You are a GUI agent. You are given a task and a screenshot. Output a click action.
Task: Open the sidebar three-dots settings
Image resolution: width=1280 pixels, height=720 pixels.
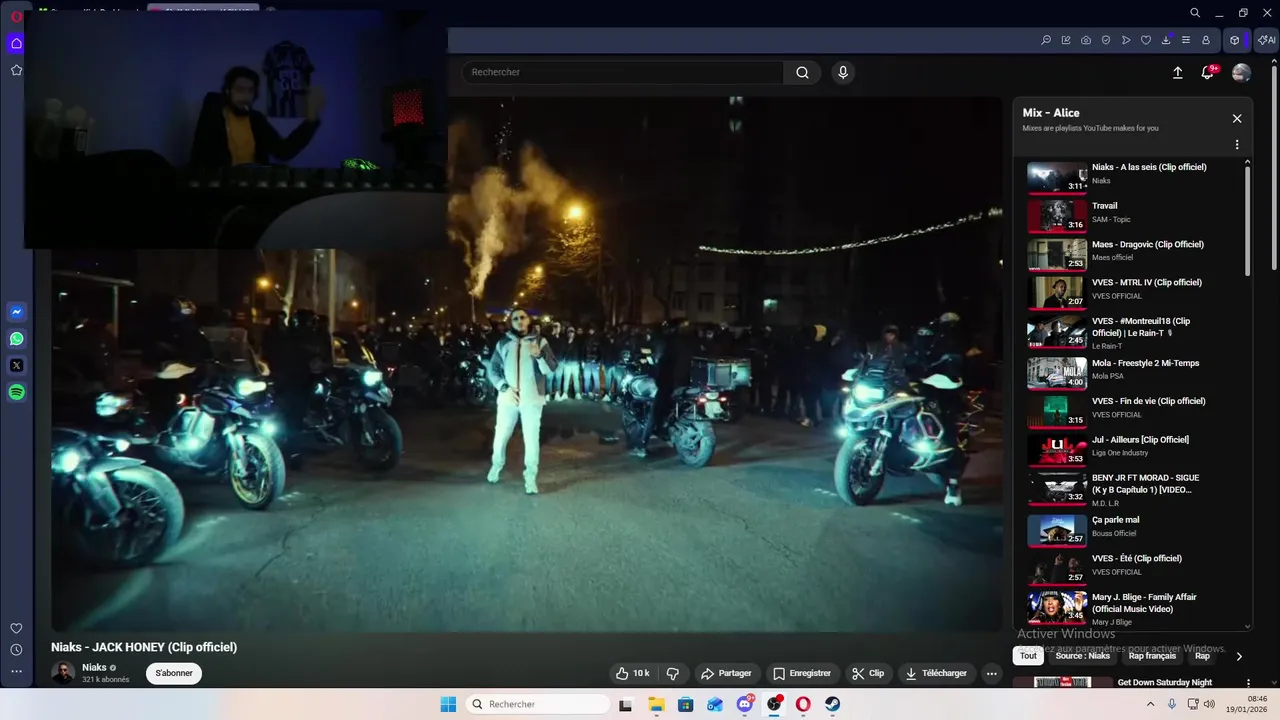point(16,671)
